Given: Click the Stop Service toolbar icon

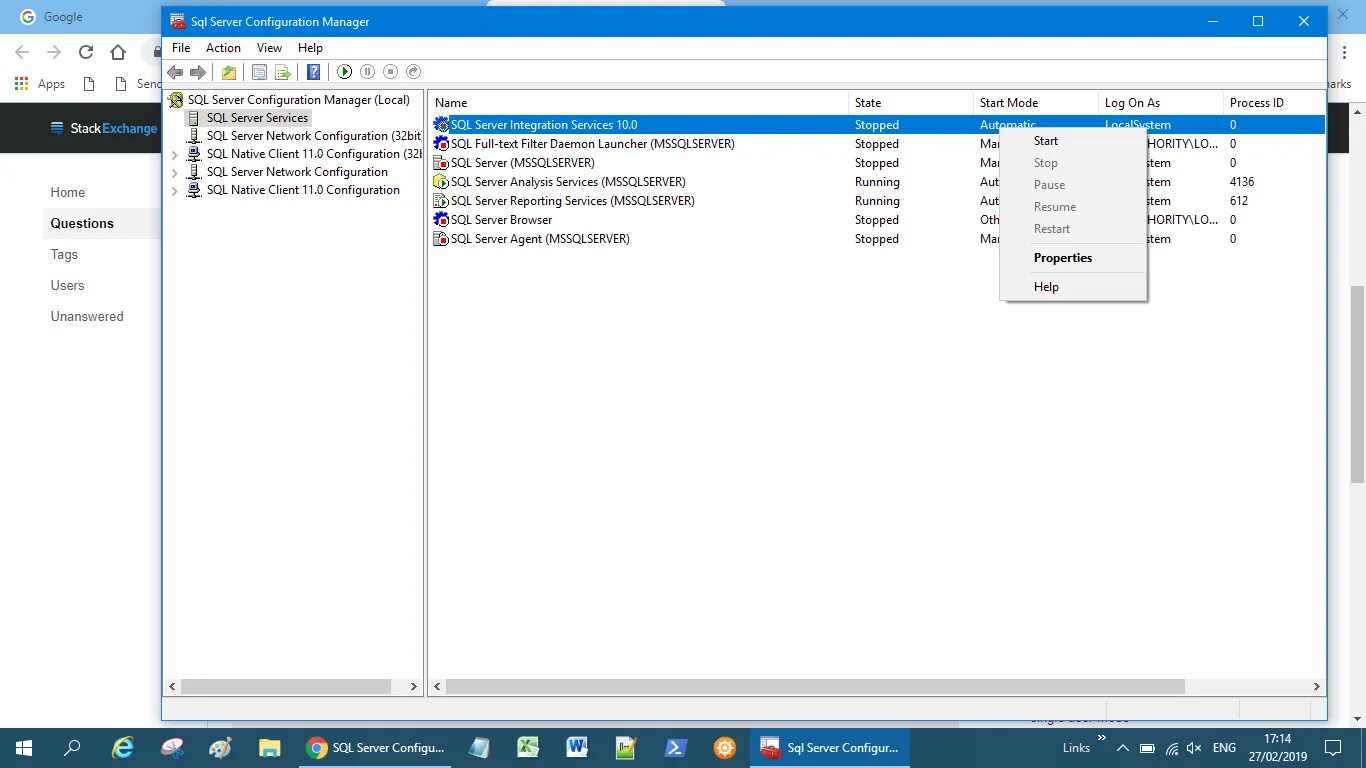Looking at the screenshot, I should 390,72.
